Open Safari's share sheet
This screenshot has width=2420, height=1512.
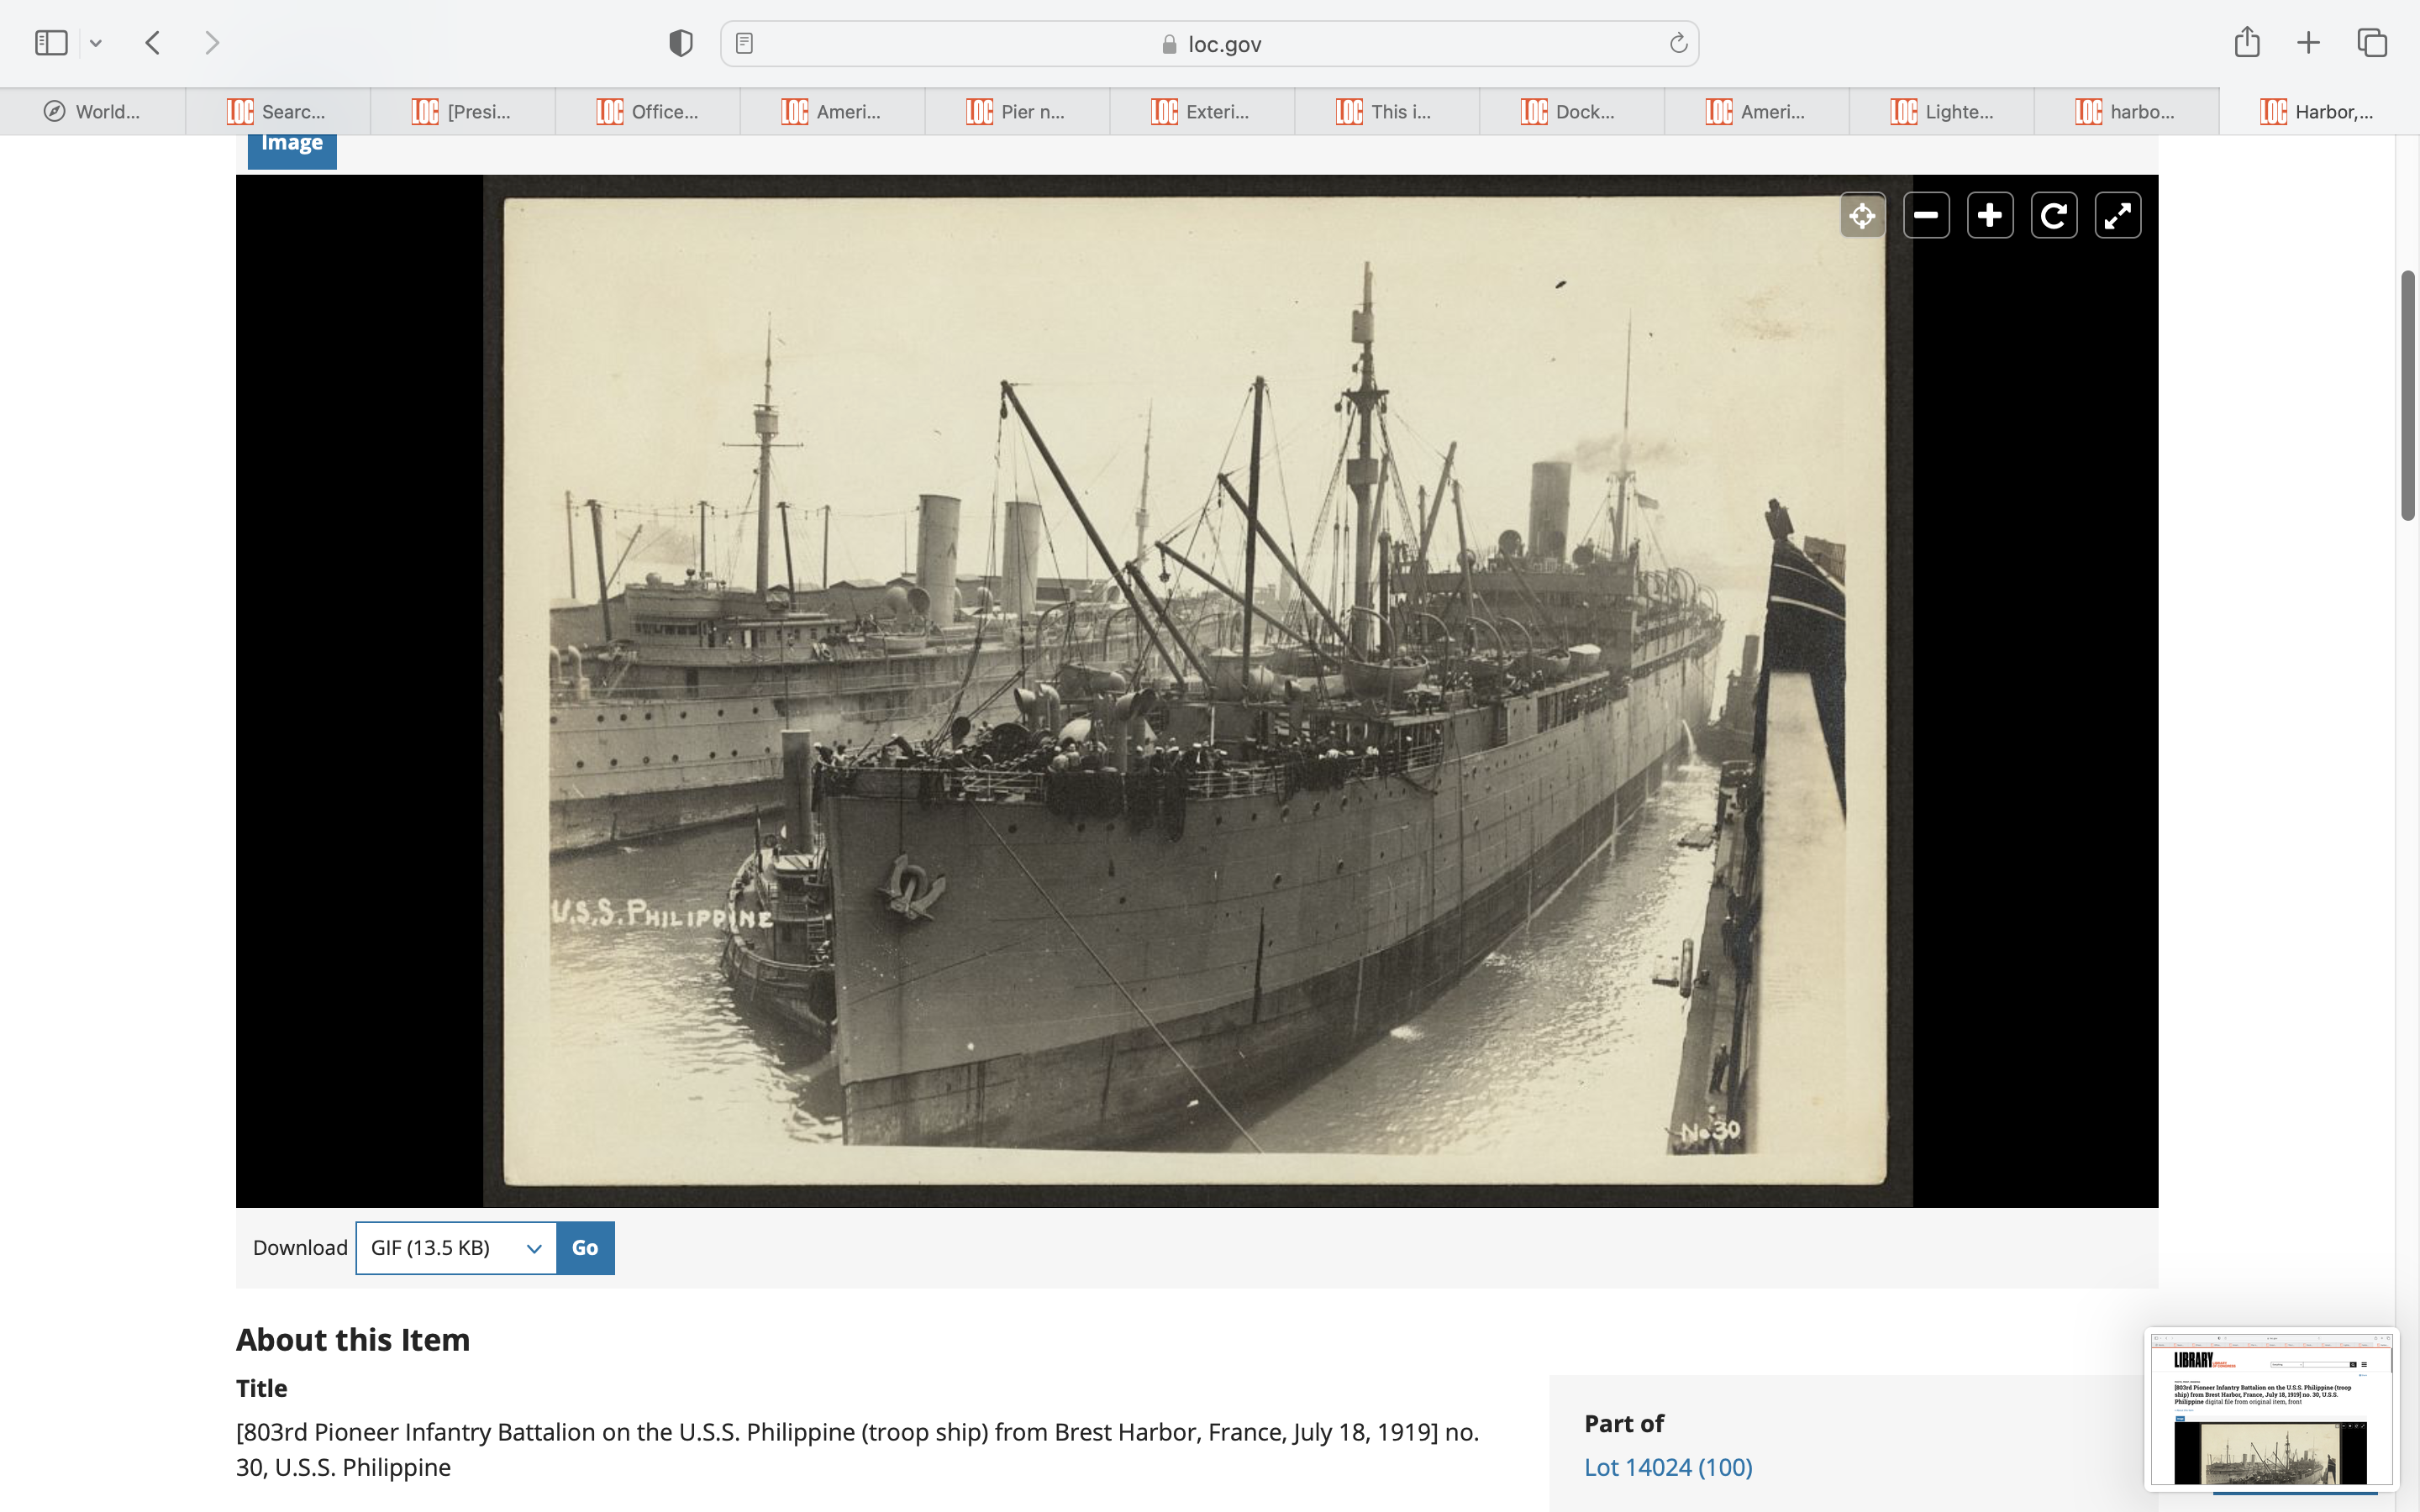pyautogui.click(x=2247, y=42)
